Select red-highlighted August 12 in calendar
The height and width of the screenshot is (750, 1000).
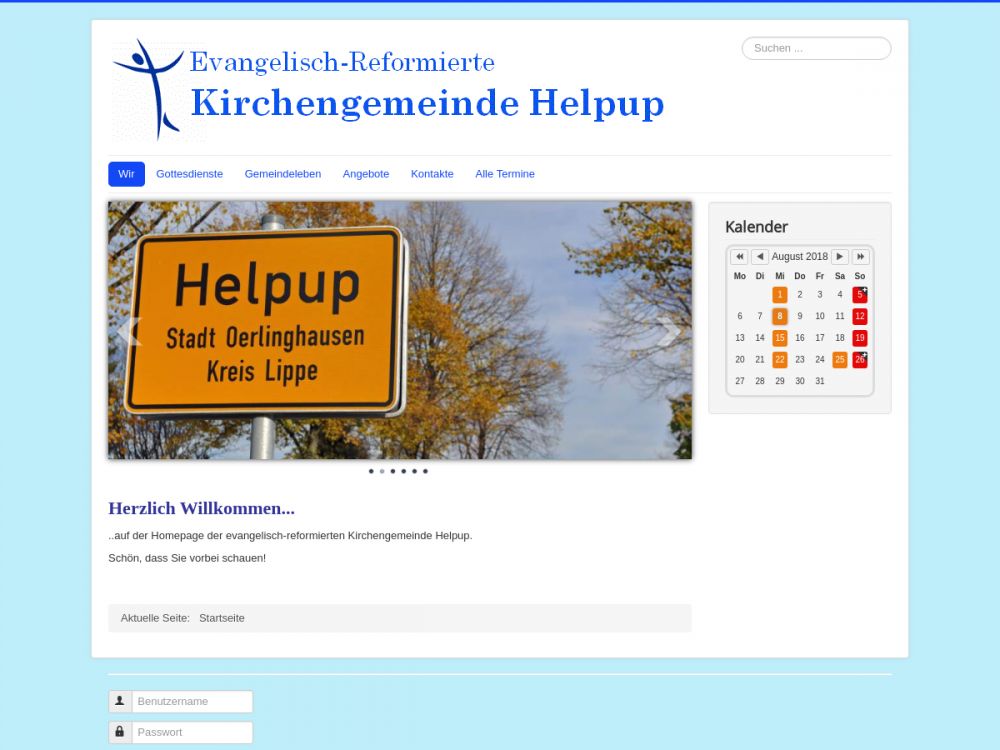(x=860, y=316)
